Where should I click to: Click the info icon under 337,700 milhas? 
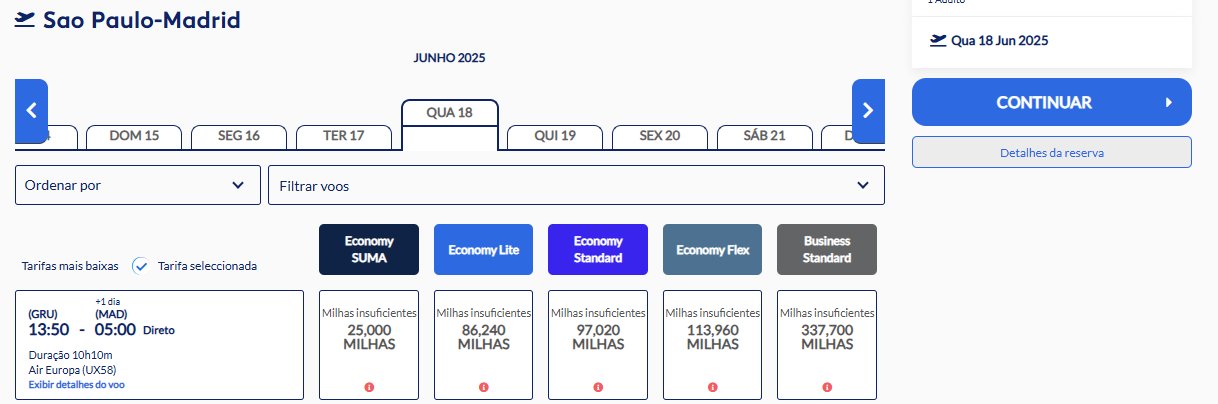(x=827, y=386)
